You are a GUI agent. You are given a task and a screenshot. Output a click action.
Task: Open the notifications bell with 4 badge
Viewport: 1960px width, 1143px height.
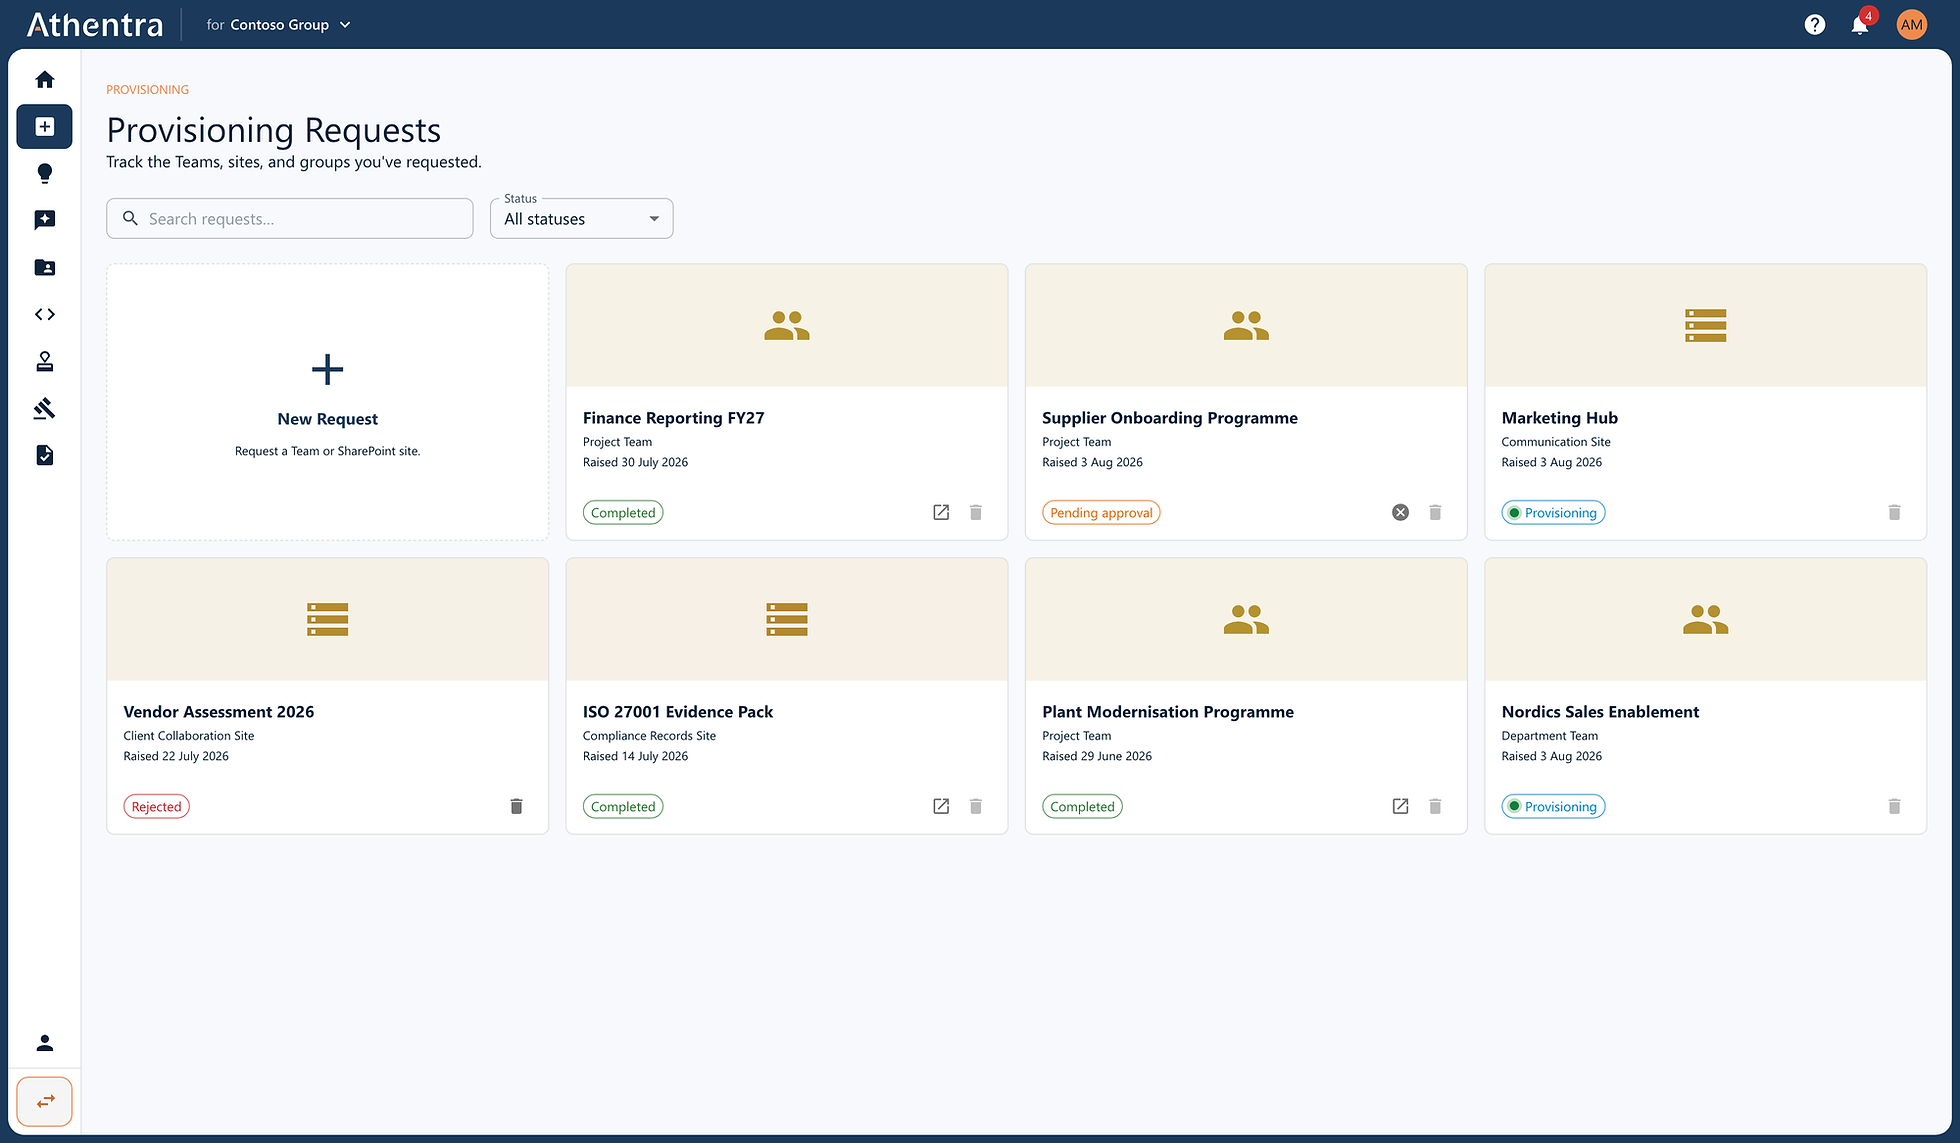pos(1860,25)
